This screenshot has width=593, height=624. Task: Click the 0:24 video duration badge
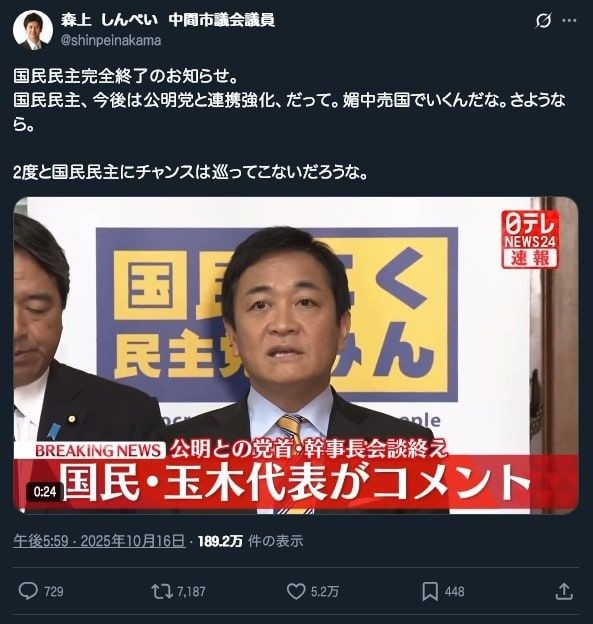(x=45, y=491)
